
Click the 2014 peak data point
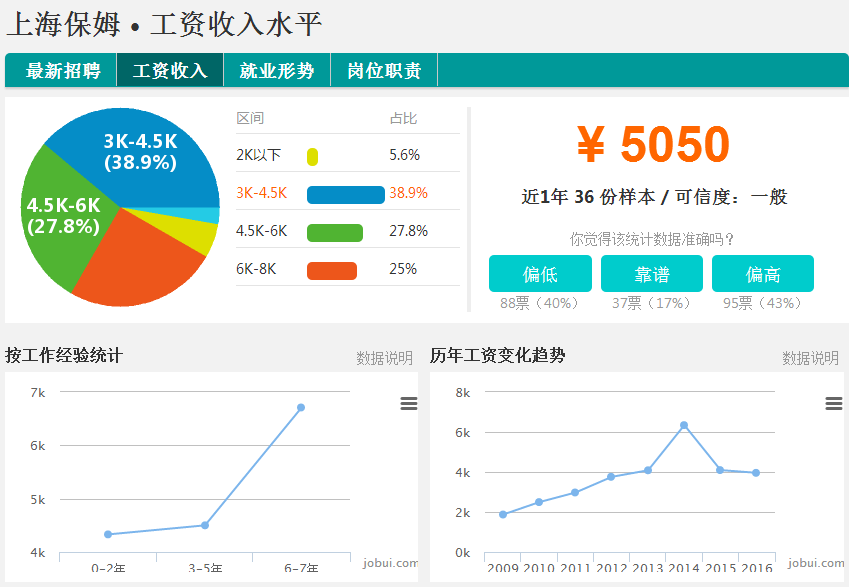[684, 425]
